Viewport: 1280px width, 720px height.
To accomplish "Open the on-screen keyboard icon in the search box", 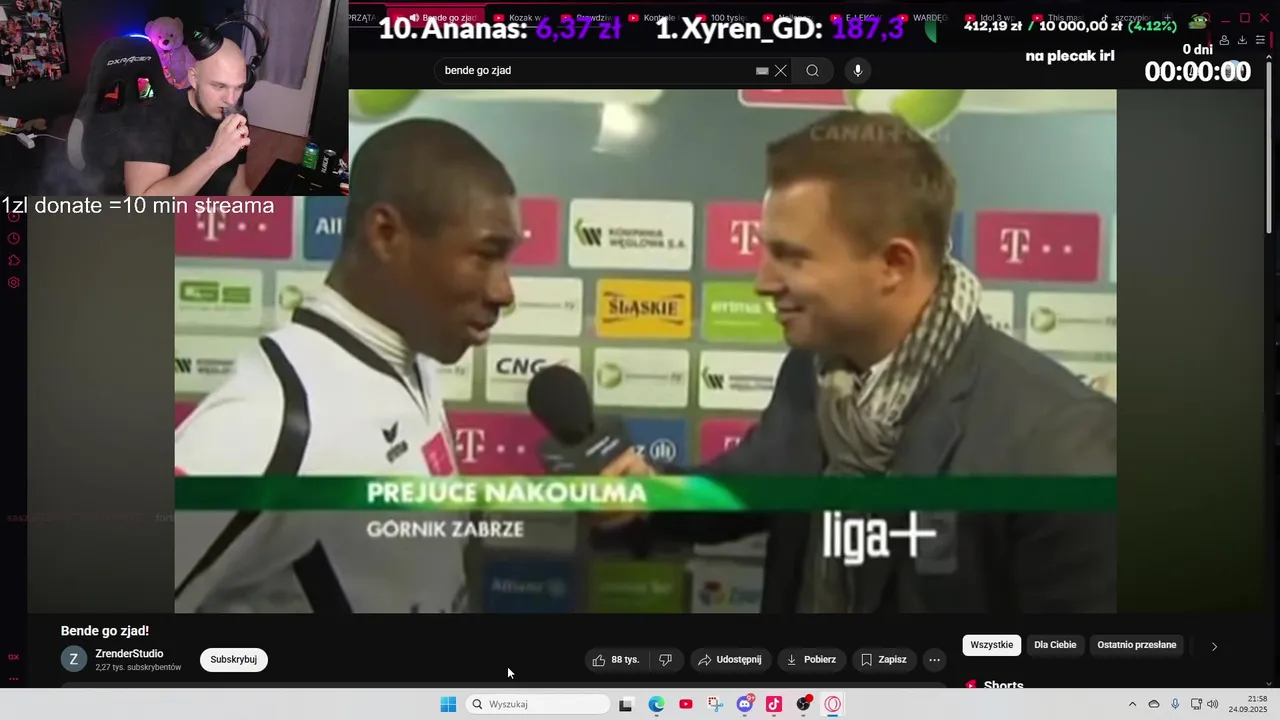I will (x=762, y=71).
